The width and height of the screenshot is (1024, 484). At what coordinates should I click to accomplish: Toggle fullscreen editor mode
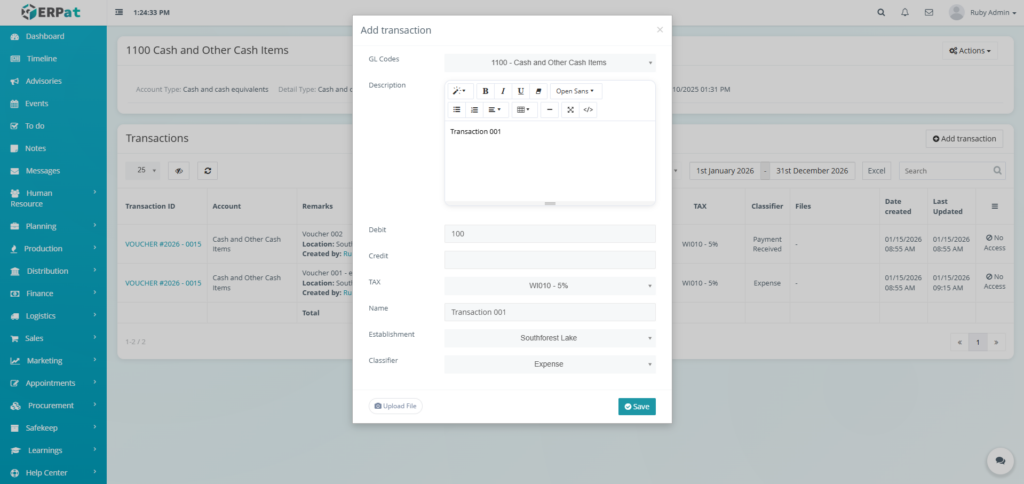570,110
